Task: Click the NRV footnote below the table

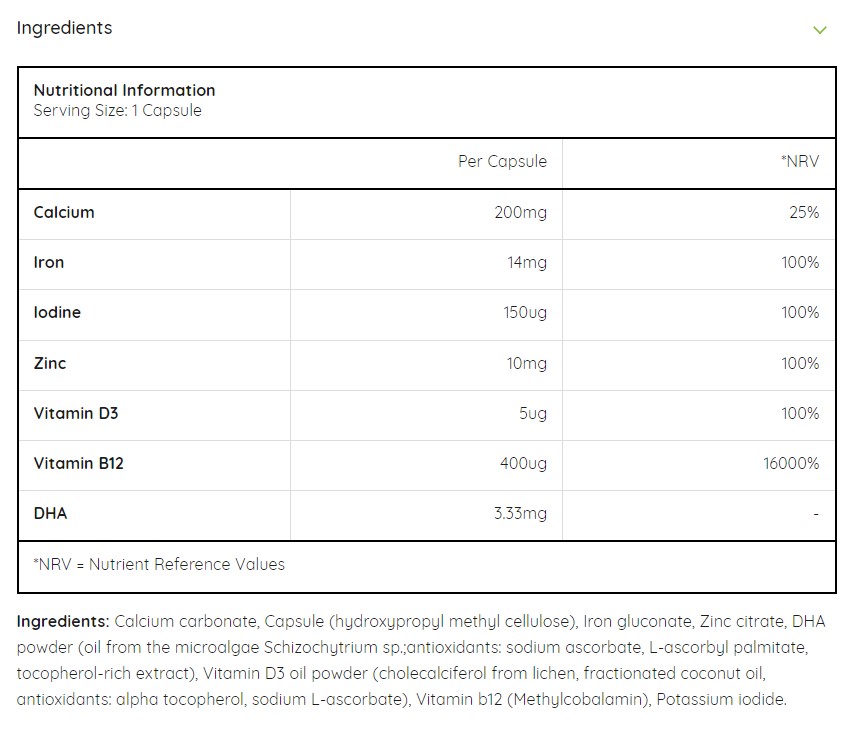Action: click(159, 564)
